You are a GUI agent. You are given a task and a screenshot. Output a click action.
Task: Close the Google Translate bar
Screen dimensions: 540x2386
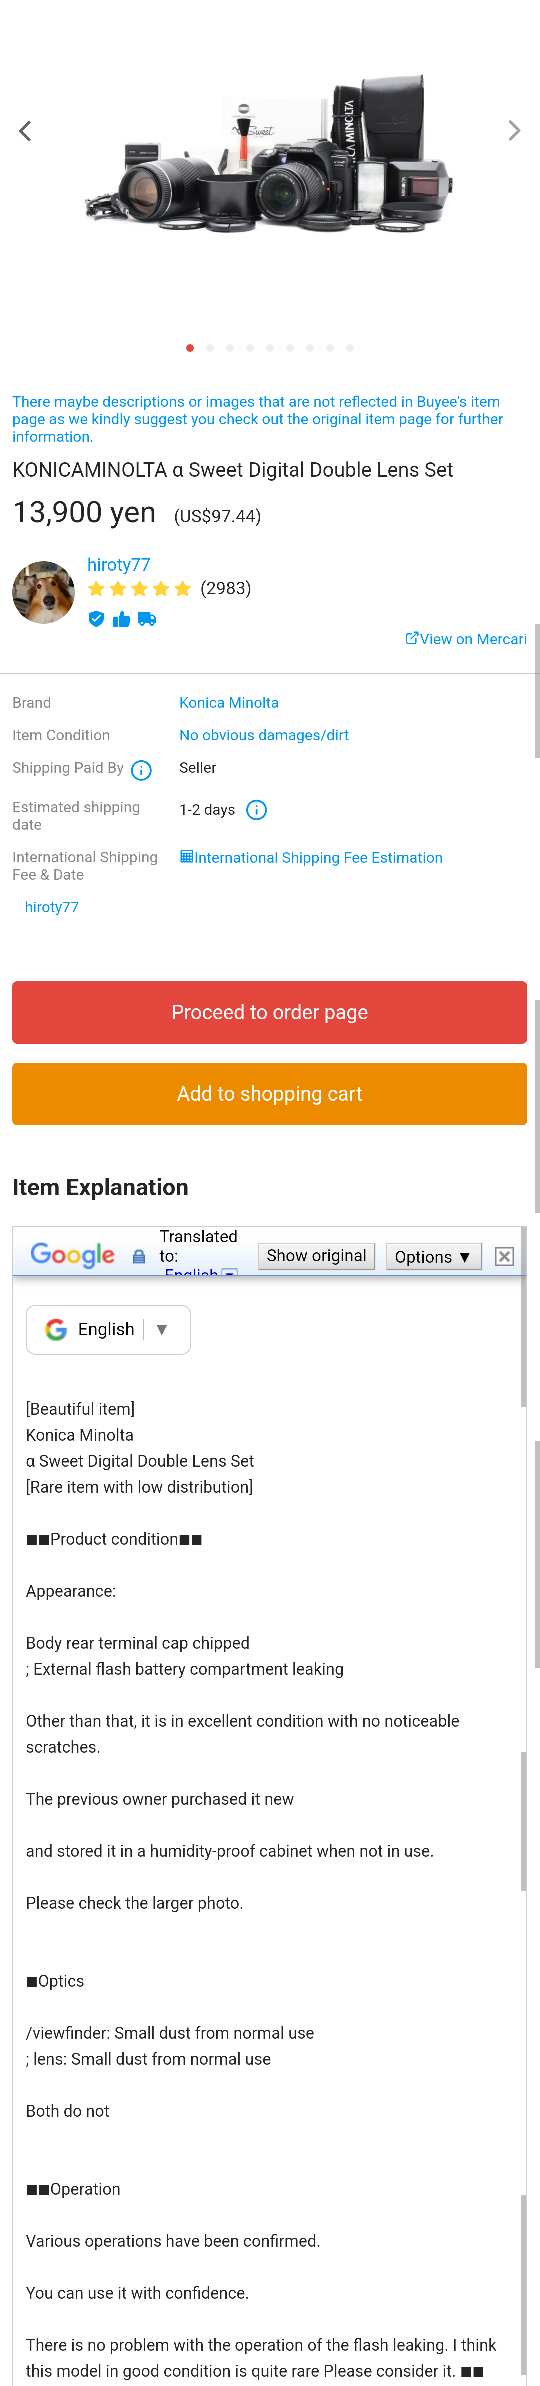(505, 1257)
